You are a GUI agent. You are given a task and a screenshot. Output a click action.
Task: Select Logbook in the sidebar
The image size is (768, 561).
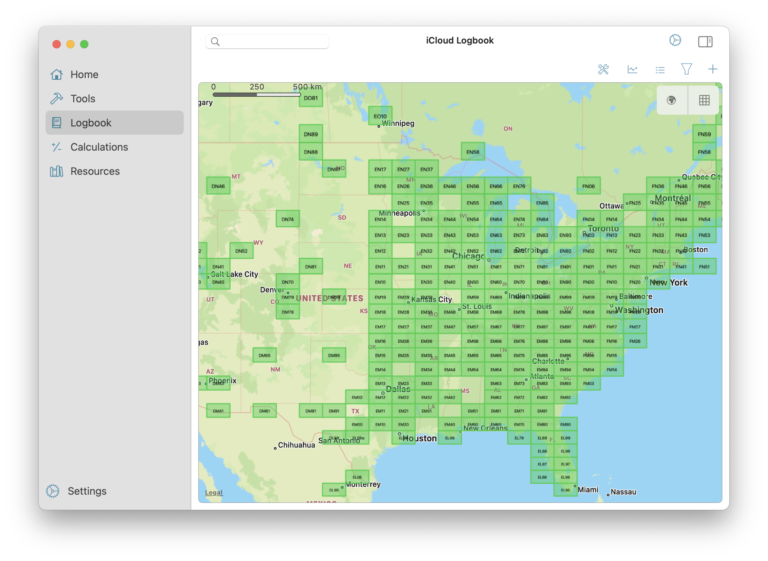[x=90, y=123]
